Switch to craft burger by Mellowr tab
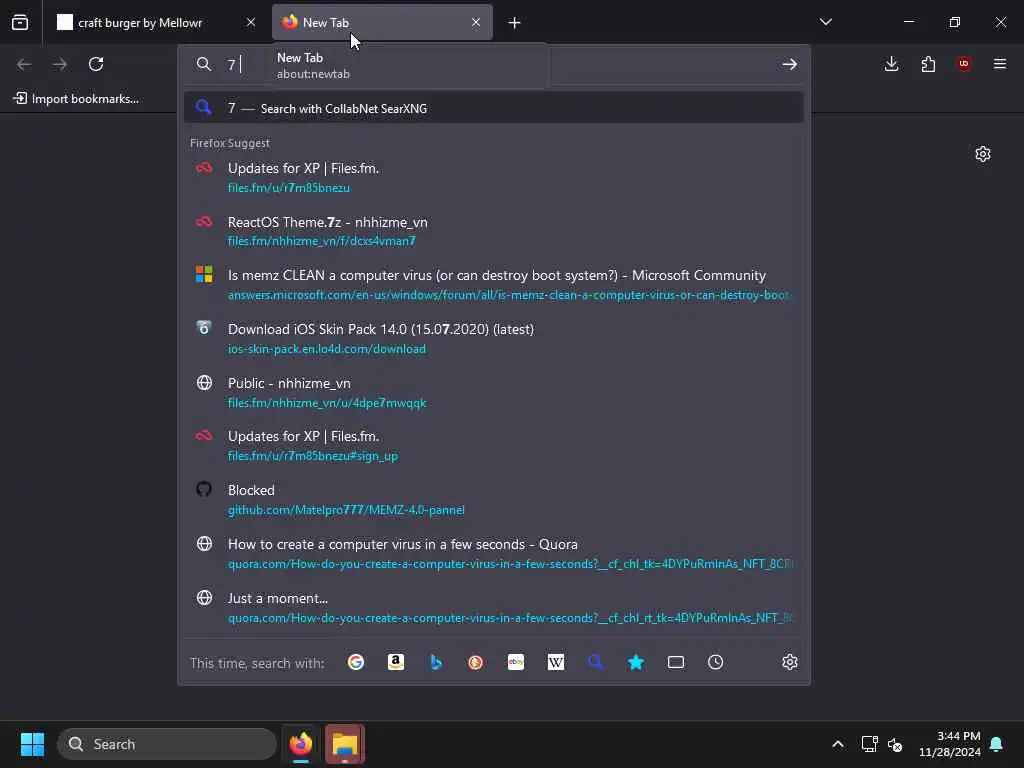 (157, 22)
